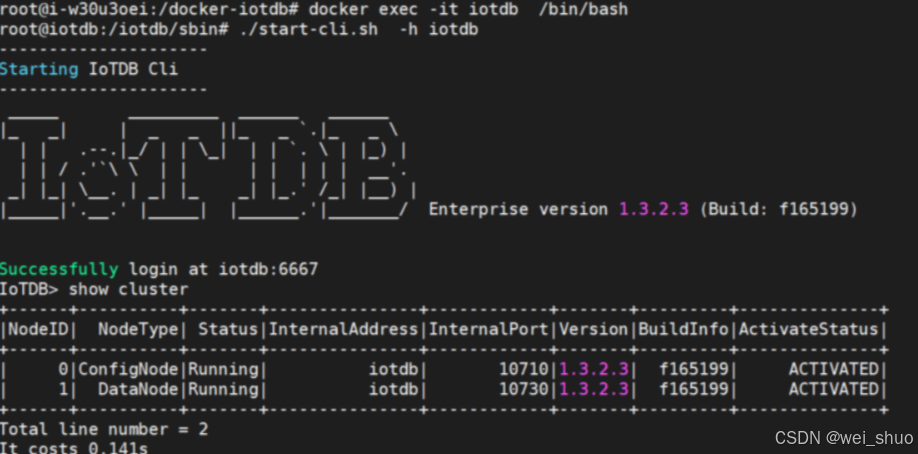Click the ActivateStatus column header
918x454 pixels.
[808, 329]
